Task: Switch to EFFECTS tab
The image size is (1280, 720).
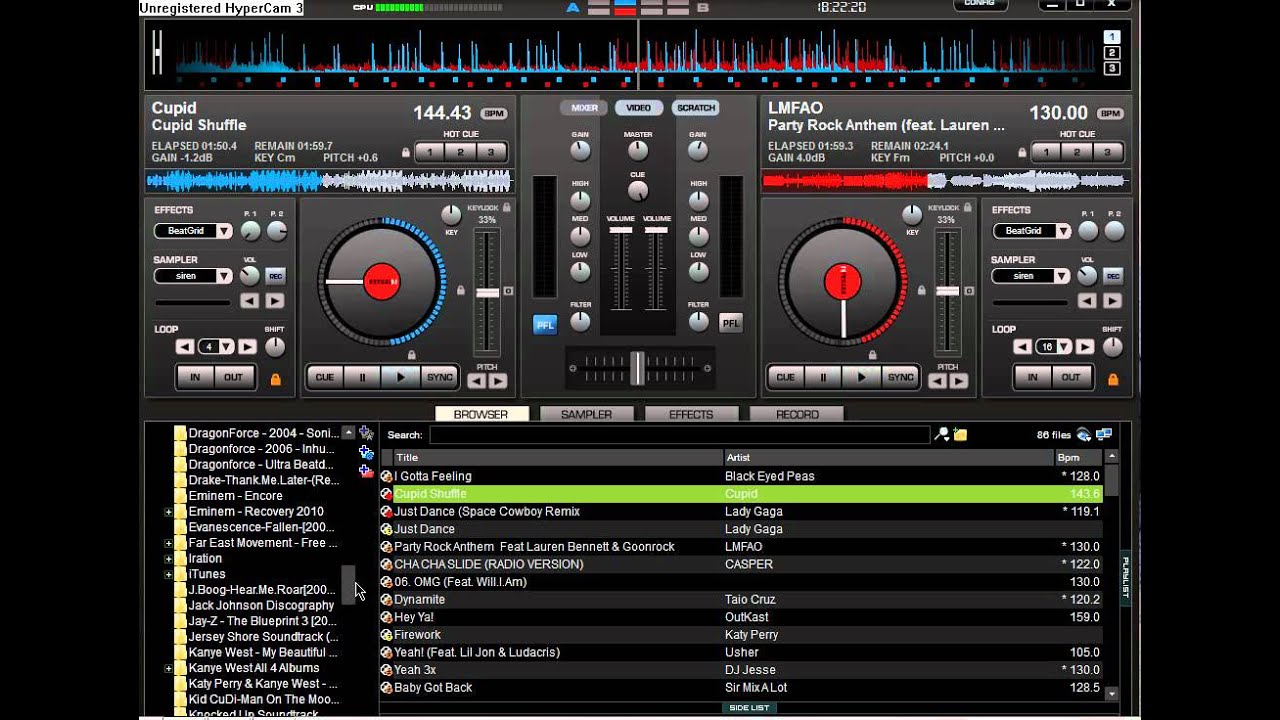Action: (691, 414)
